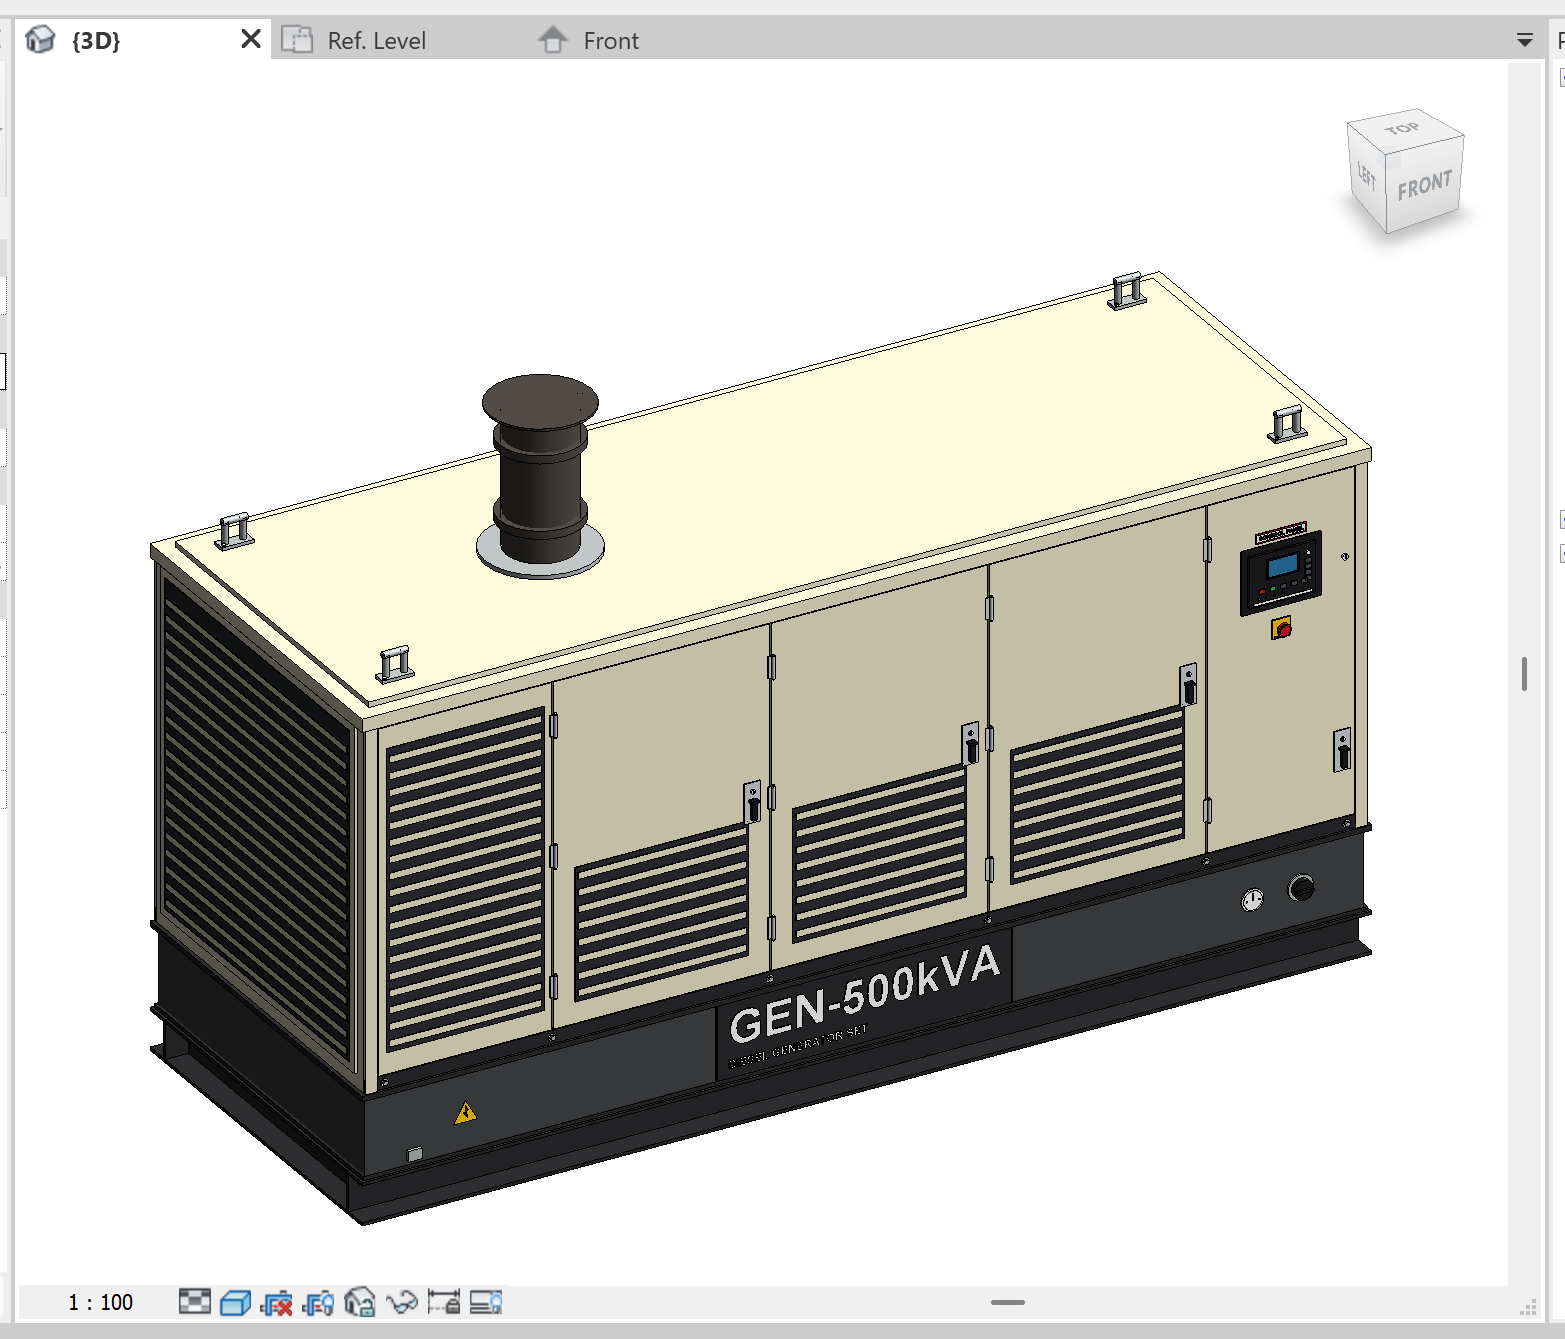Click the LEFT face of the ViewCube

pyautogui.click(x=1366, y=179)
